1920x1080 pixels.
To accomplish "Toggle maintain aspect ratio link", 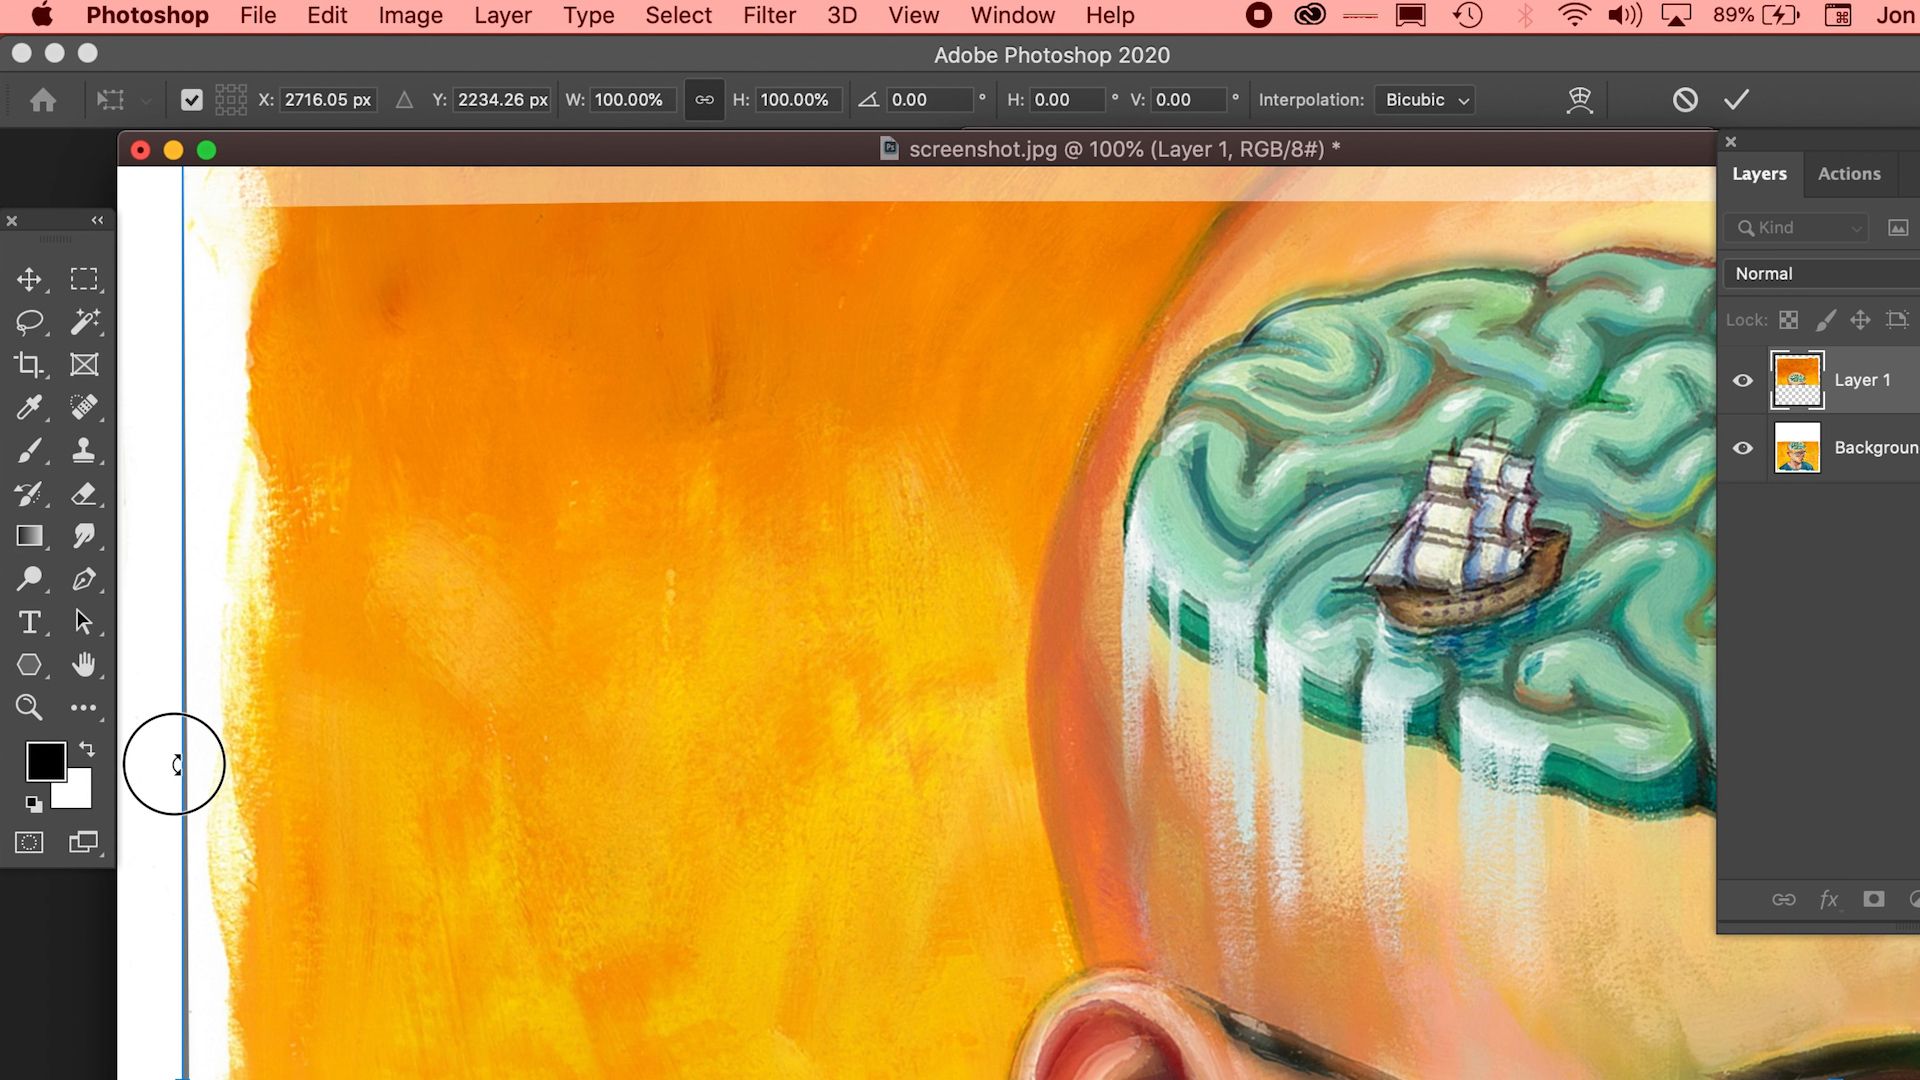I will pyautogui.click(x=705, y=100).
